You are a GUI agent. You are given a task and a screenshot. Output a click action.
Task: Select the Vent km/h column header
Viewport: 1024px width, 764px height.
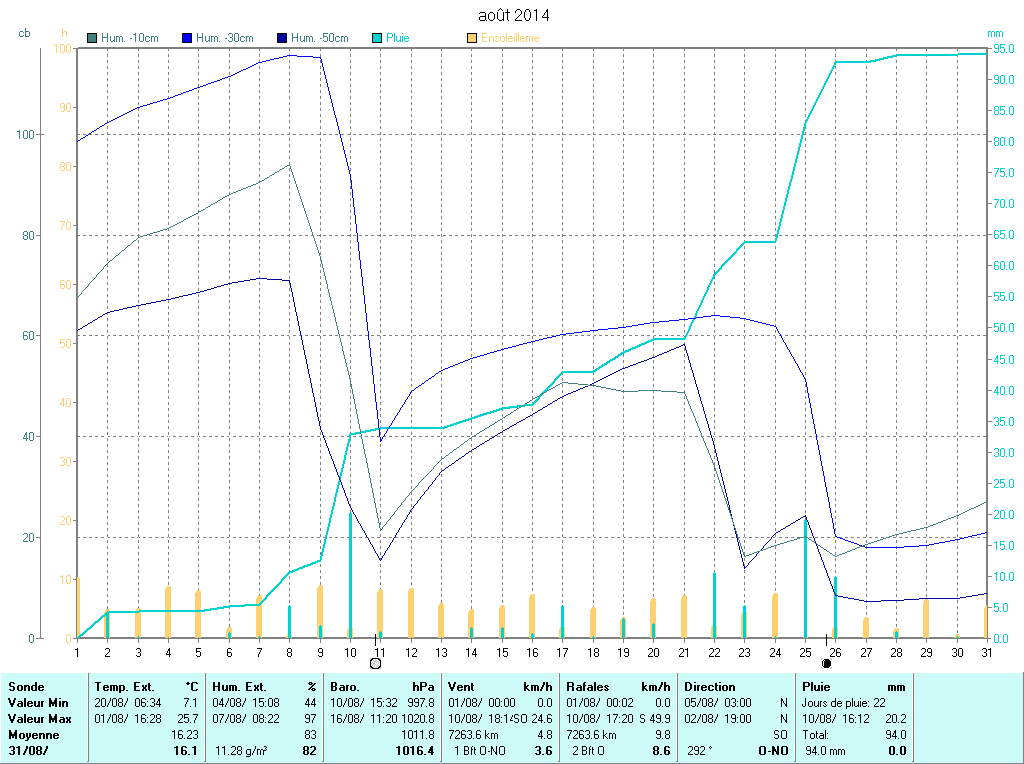click(x=500, y=687)
